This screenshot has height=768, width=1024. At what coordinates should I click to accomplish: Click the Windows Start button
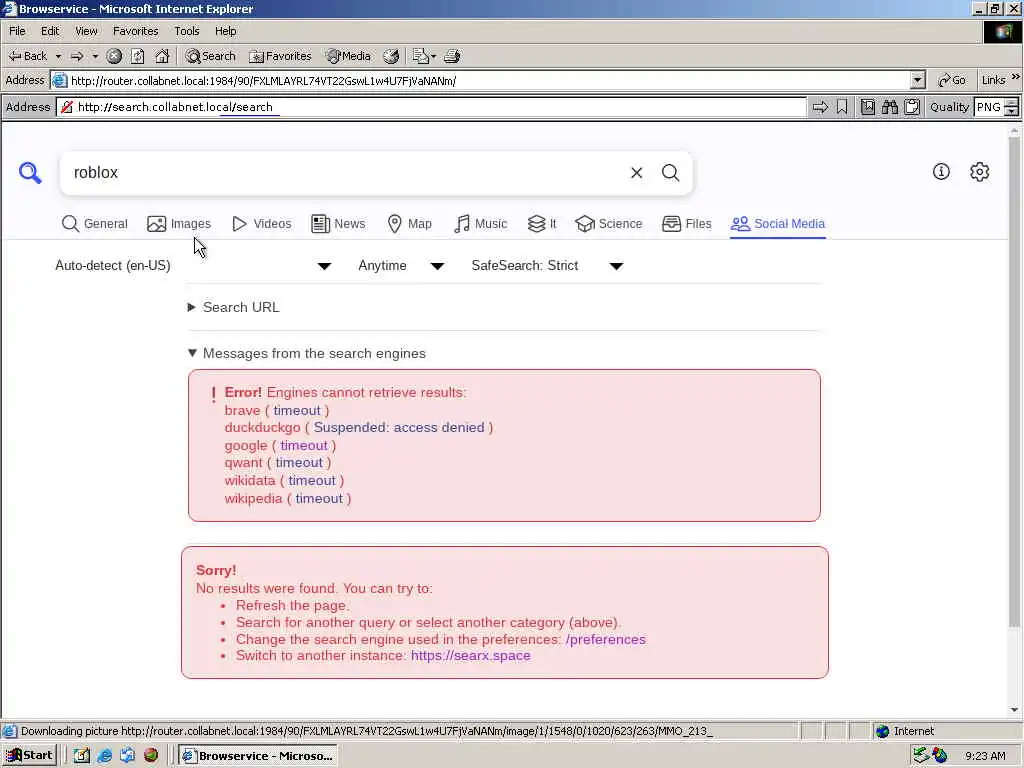(29, 756)
